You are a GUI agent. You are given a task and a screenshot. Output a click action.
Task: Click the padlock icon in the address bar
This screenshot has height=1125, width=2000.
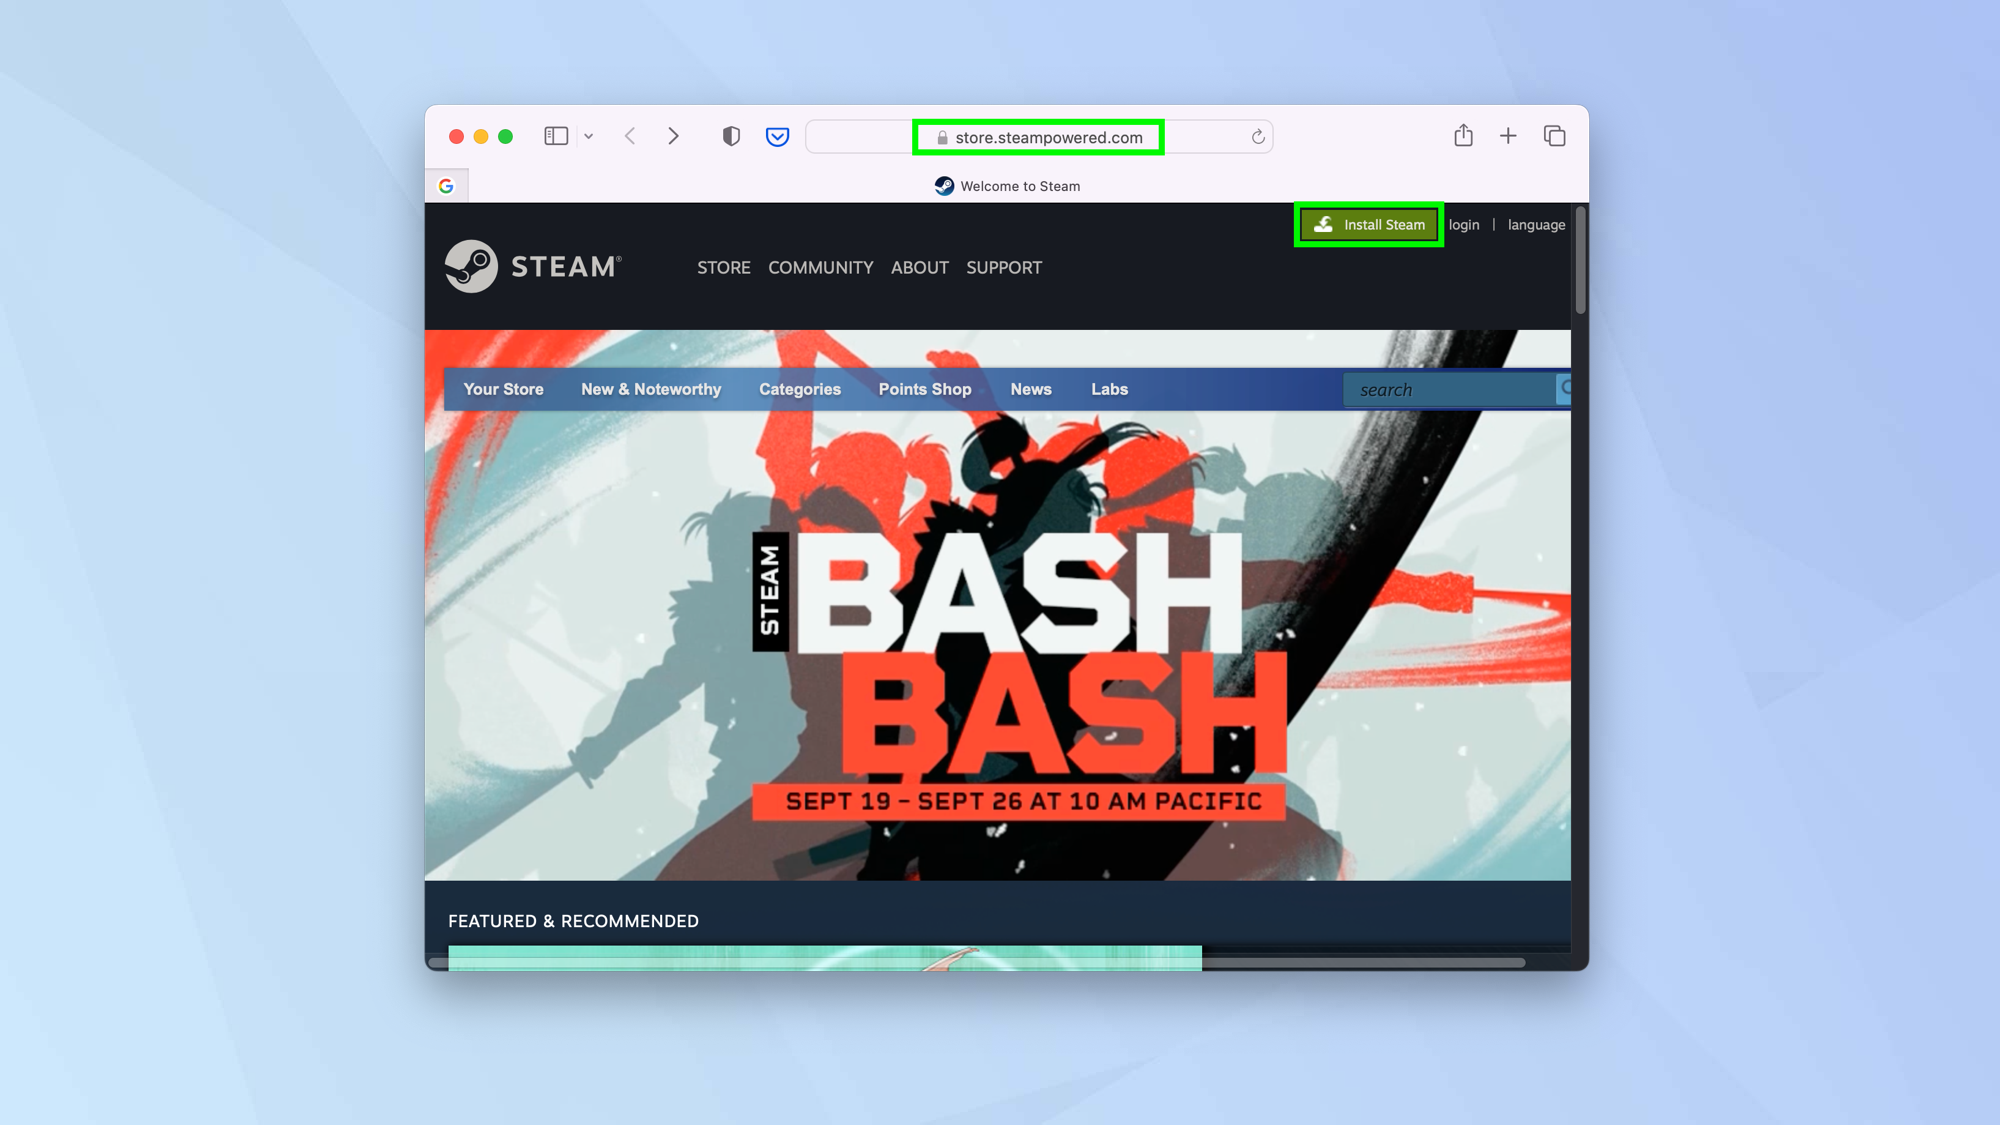point(942,138)
